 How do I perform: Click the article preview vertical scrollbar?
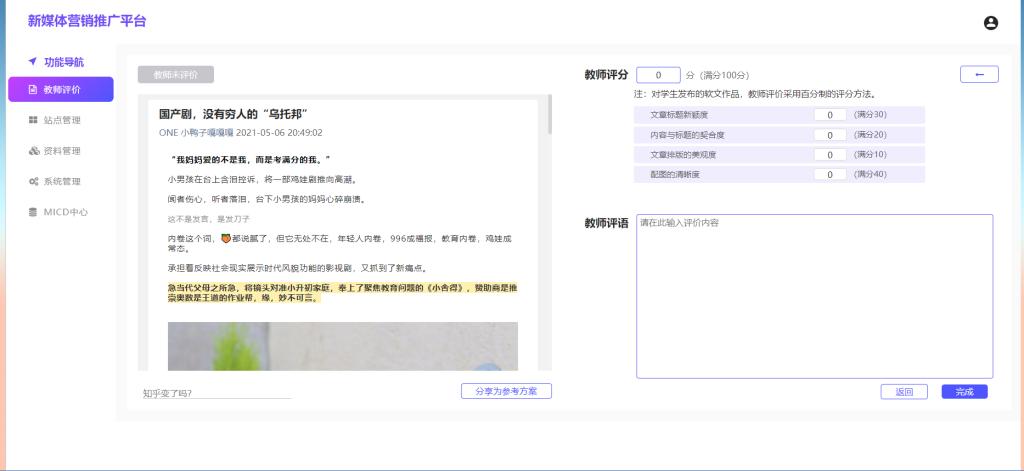(549, 117)
